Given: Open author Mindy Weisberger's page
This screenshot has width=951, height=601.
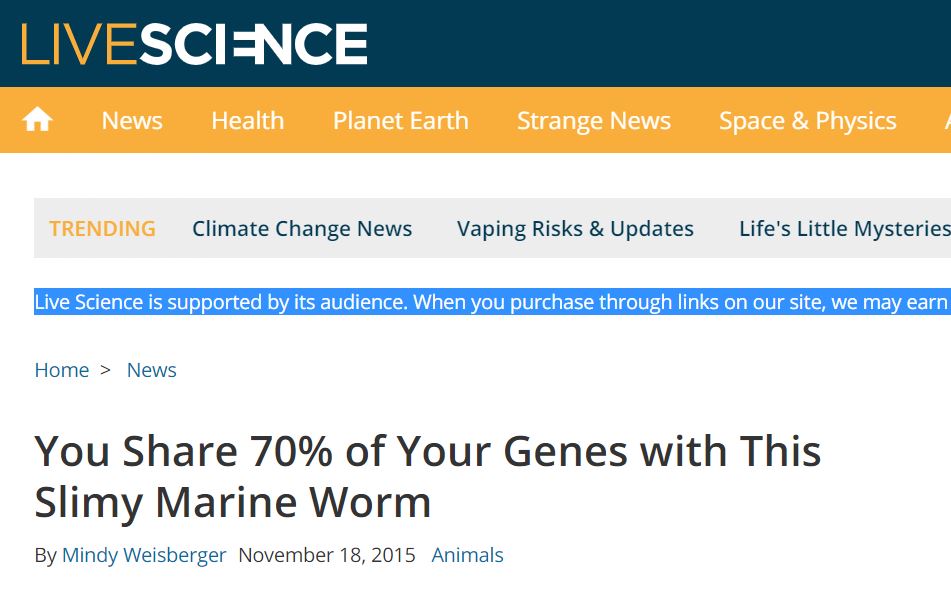Looking at the screenshot, I should (144, 555).
